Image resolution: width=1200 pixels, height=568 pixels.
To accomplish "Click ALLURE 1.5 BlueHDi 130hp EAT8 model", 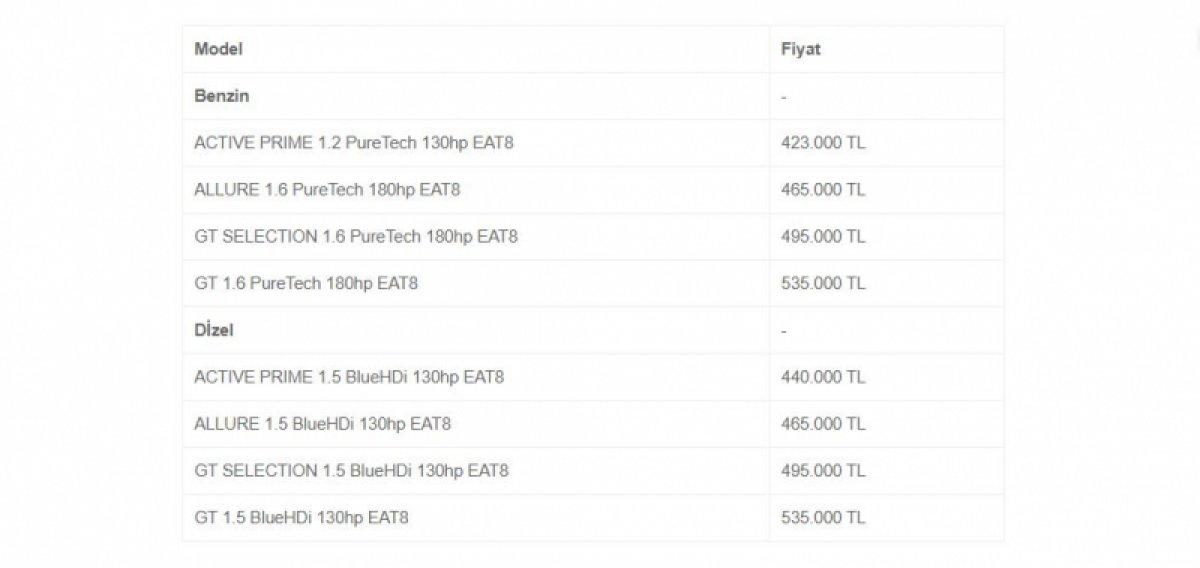I will click(322, 424).
